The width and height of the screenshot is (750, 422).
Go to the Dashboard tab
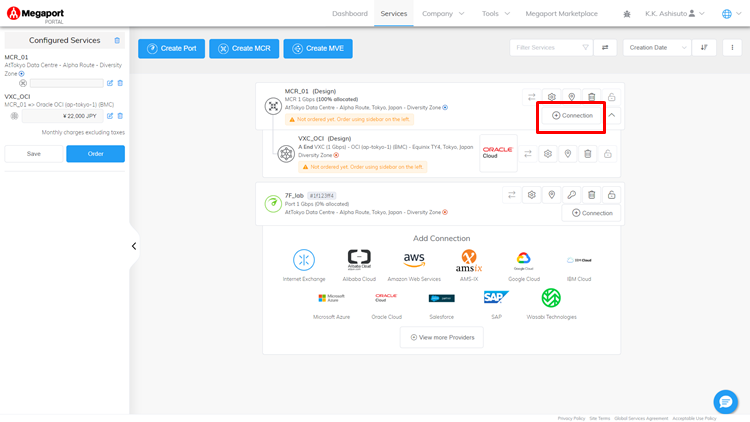pos(350,14)
